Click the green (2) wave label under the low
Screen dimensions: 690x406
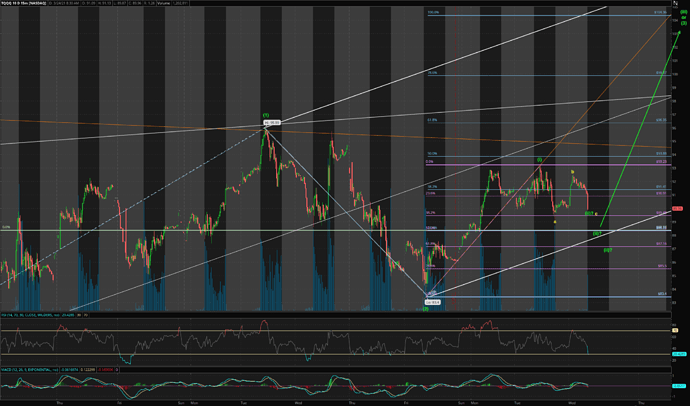[426, 309]
